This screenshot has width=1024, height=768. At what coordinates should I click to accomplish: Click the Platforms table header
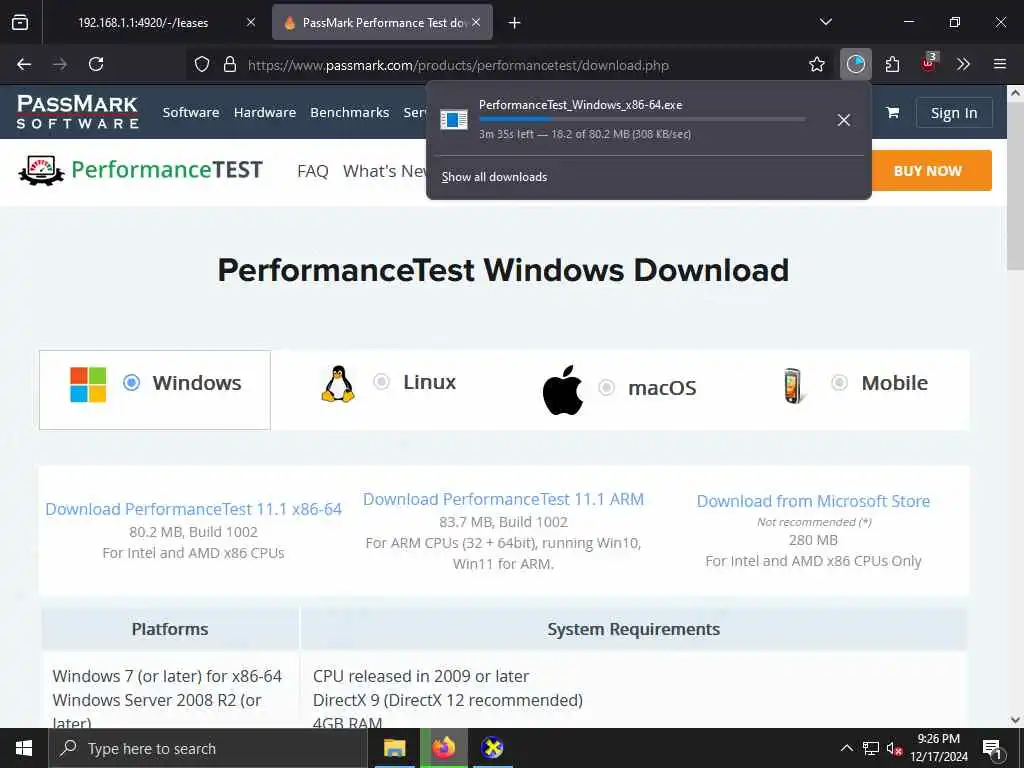pyautogui.click(x=170, y=630)
